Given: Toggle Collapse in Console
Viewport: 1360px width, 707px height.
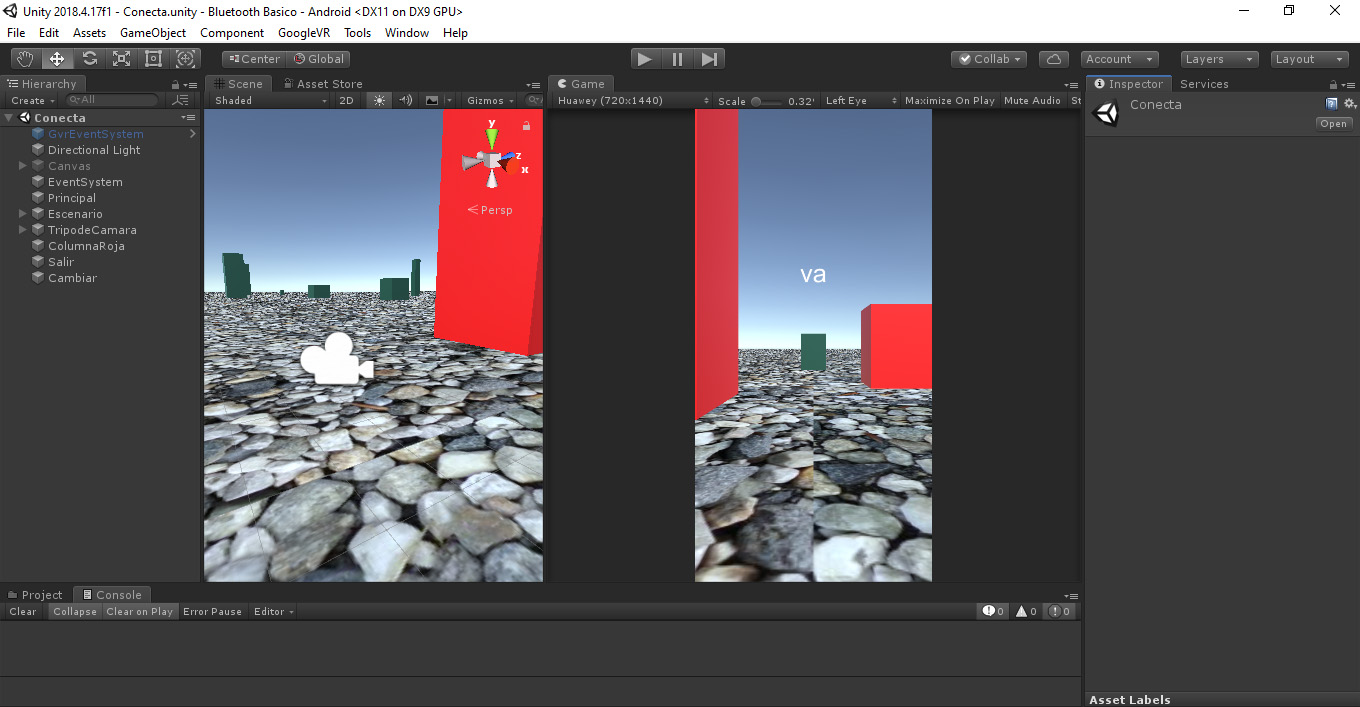Looking at the screenshot, I should 75,611.
